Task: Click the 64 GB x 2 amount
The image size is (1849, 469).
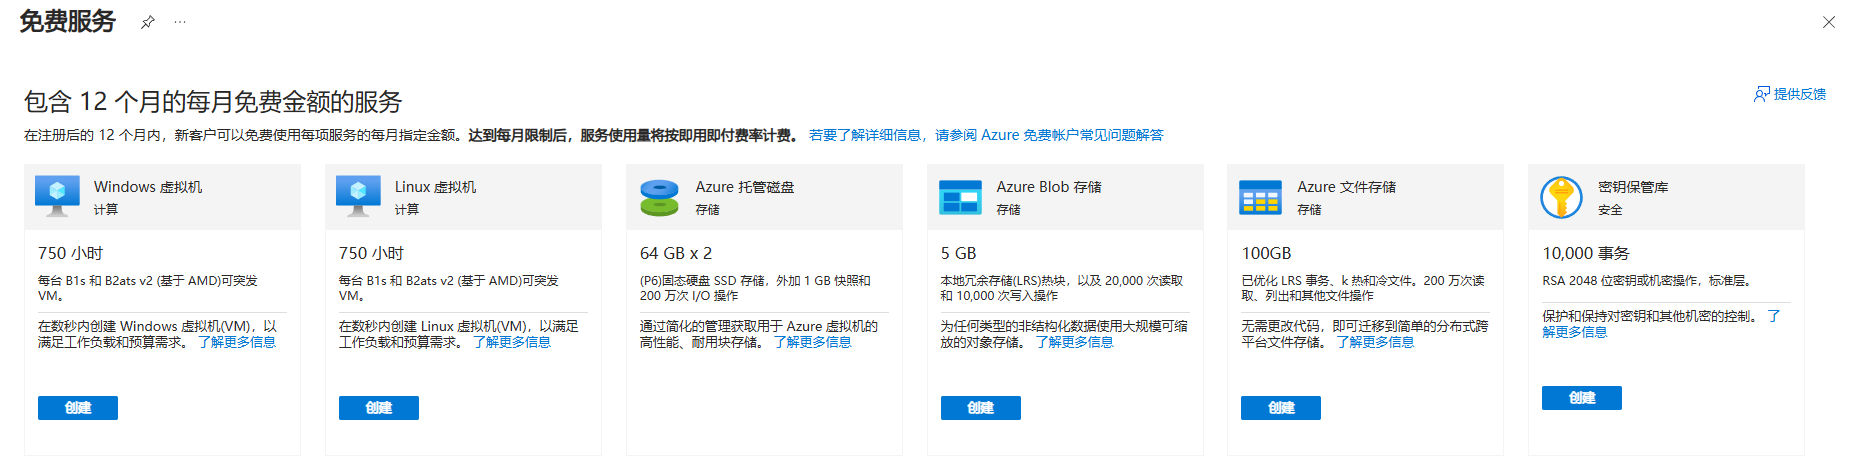Action: pyautogui.click(x=676, y=253)
